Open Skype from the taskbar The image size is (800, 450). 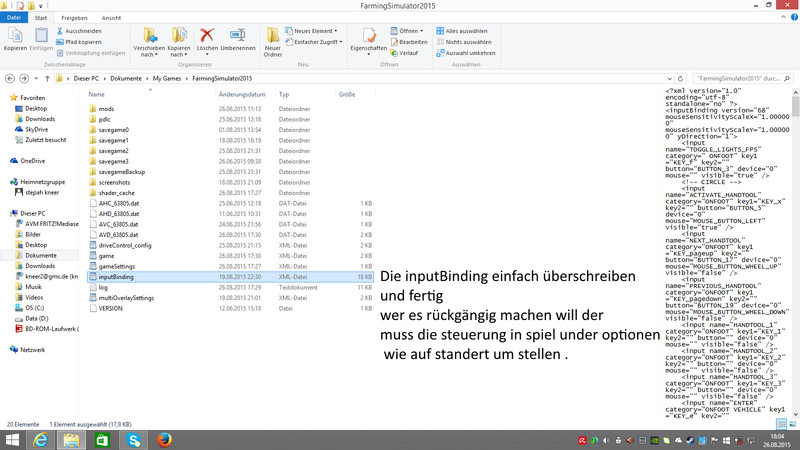pyautogui.click(x=132, y=439)
